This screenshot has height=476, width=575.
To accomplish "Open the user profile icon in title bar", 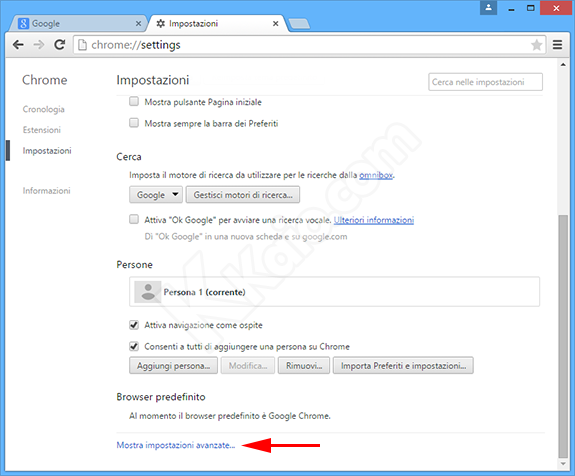I will tap(488, 7).
